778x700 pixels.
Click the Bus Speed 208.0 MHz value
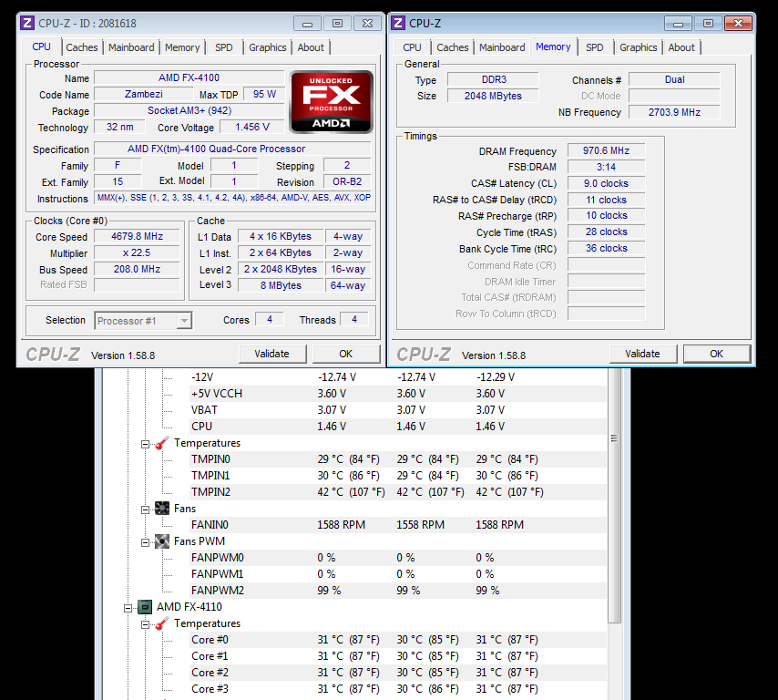coord(137,269)
